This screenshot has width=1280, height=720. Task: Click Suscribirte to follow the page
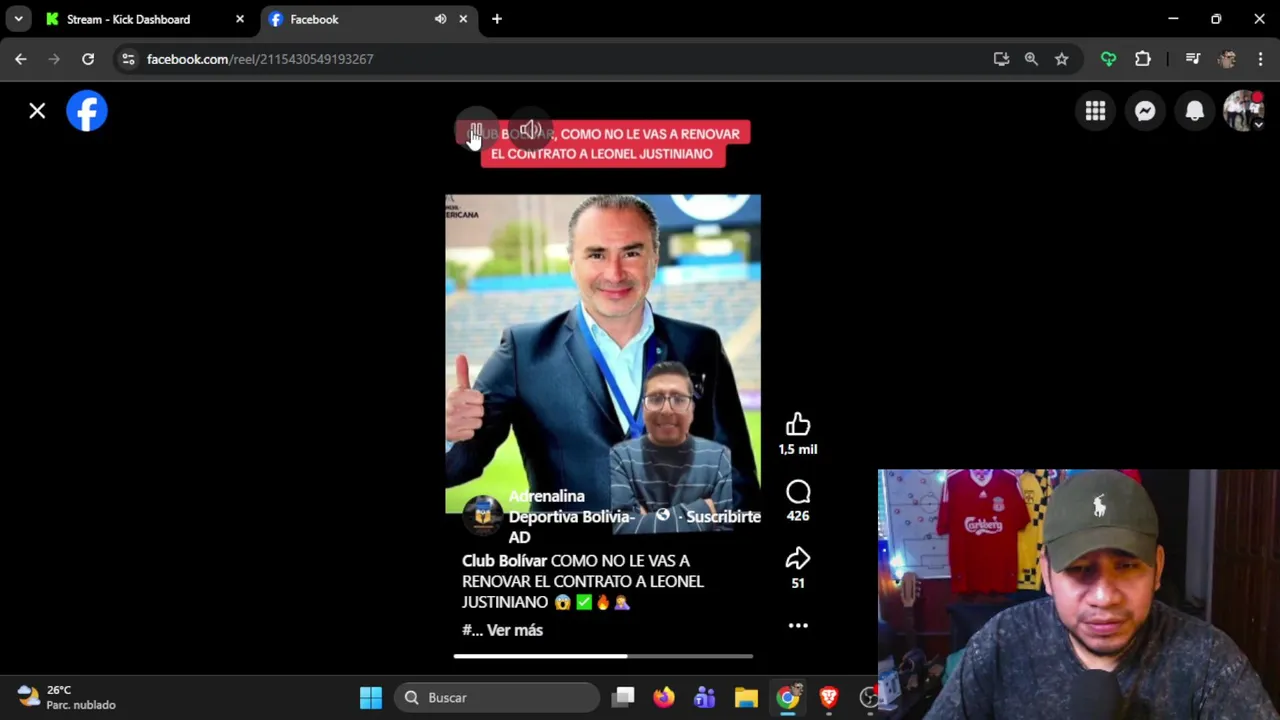[723, 517]
